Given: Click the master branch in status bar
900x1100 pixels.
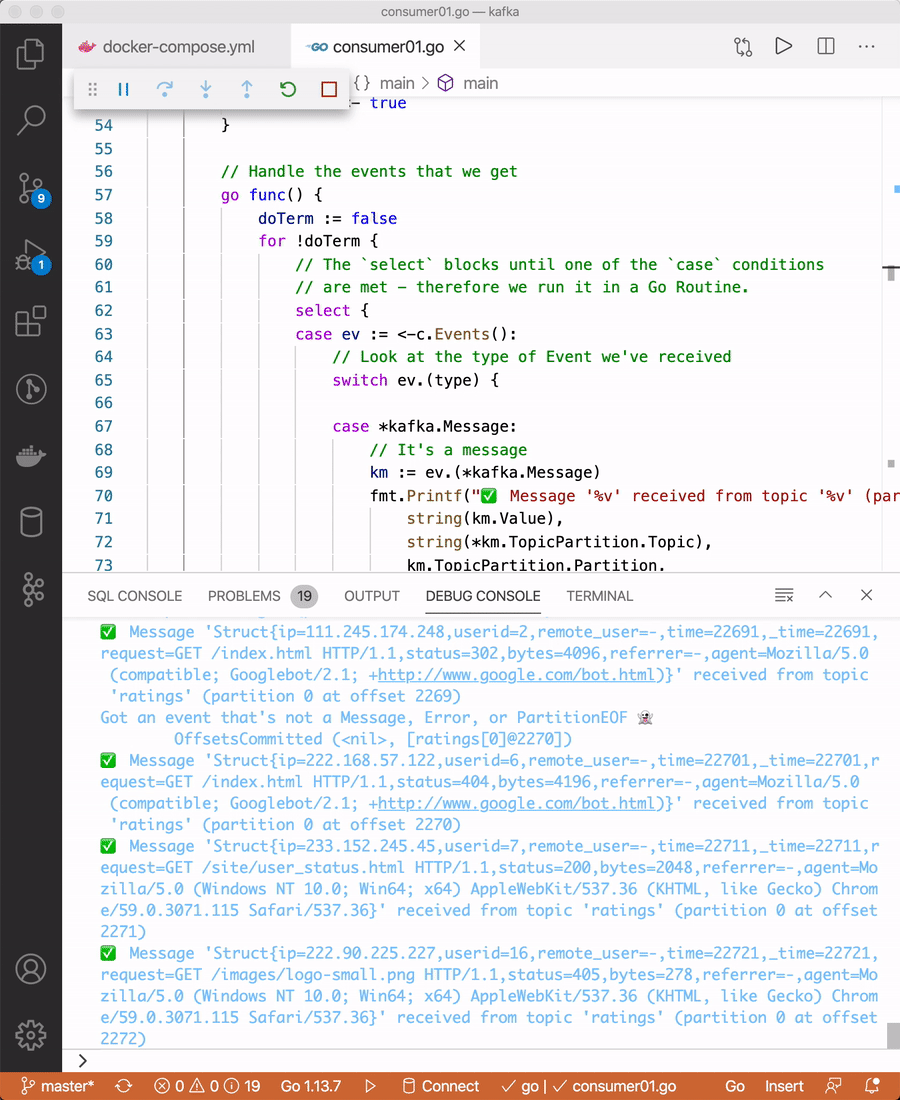Looking at the screenshot, I should pyautogui.click(x=59, y=1086).
